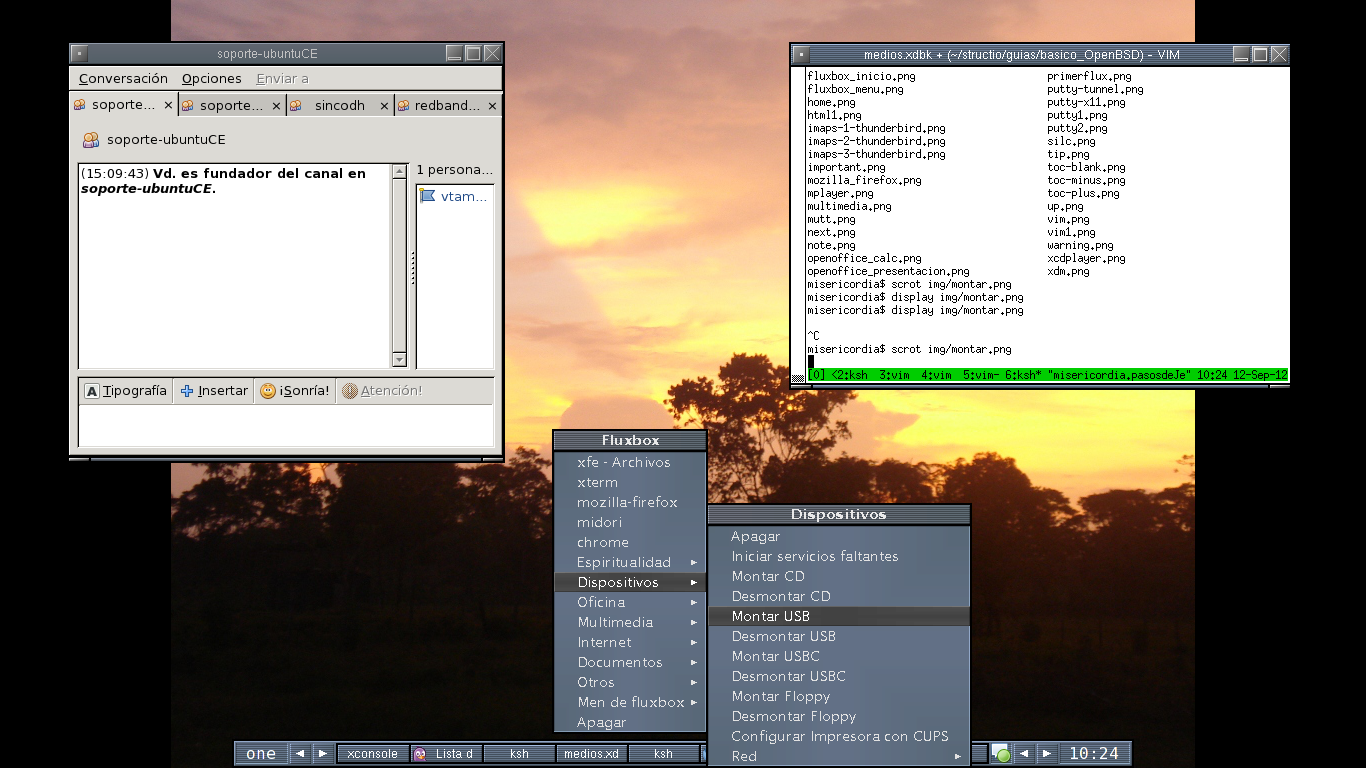1366x768 pixels.
Task: Close the sincodh tab with its x
Action: 385,105
